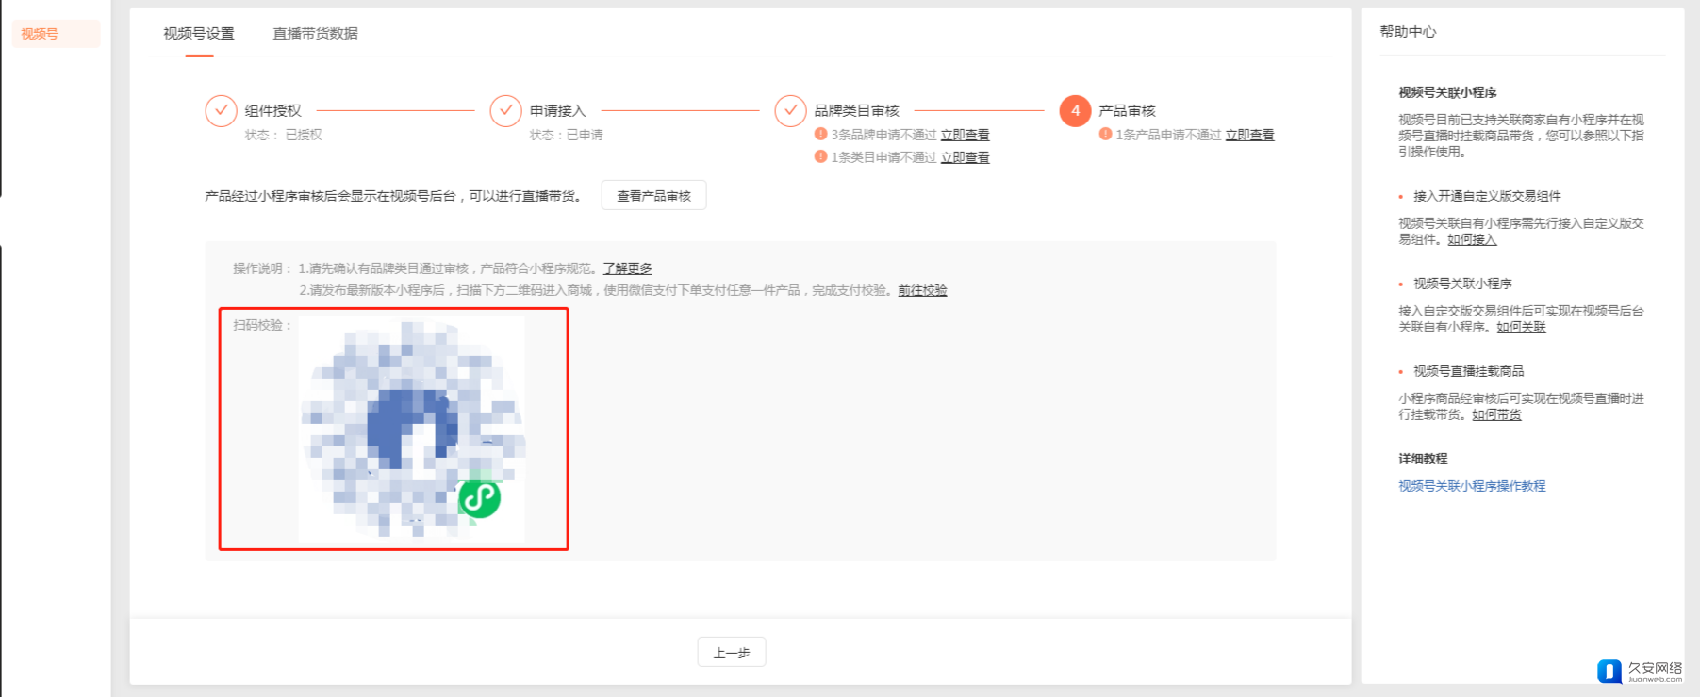1700x697 pixels.
Task: Click the 状态：已申请 status text
Action: pyautogui.click(x=566, y=135)
